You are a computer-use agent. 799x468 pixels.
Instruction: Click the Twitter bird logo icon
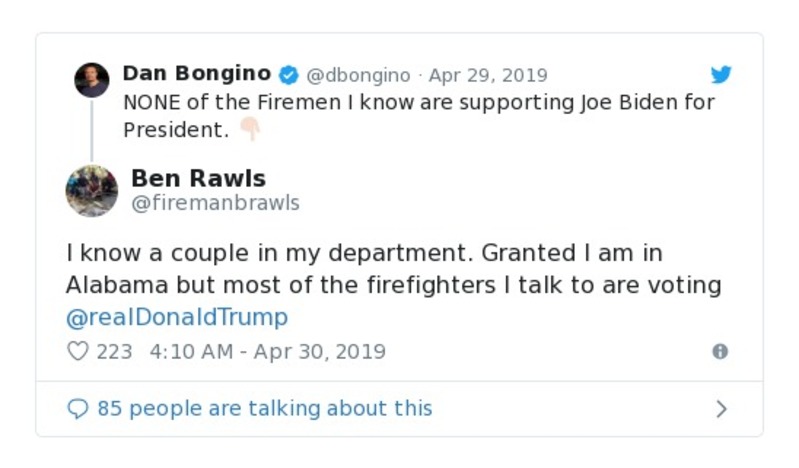click(x=721, y=75)
